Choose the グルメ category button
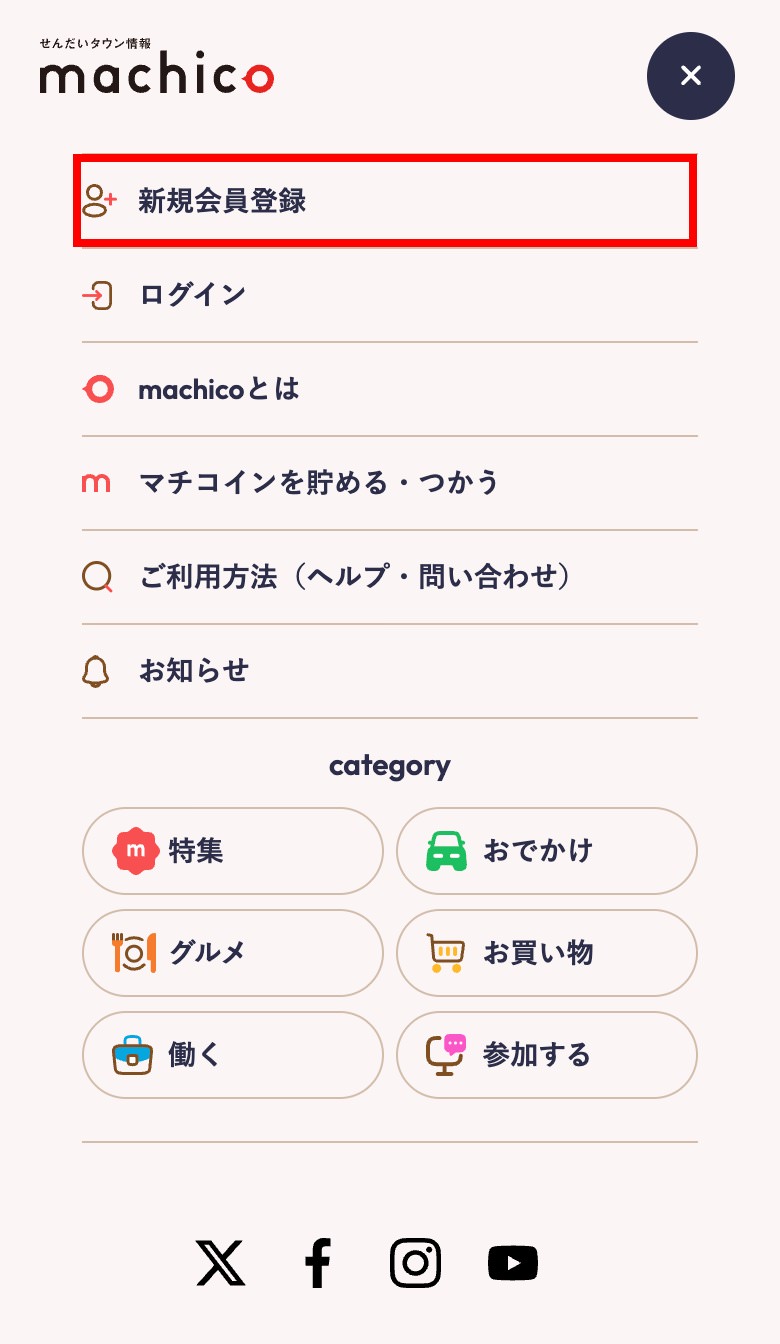The image size is (780, 1344). pos(232,953)
